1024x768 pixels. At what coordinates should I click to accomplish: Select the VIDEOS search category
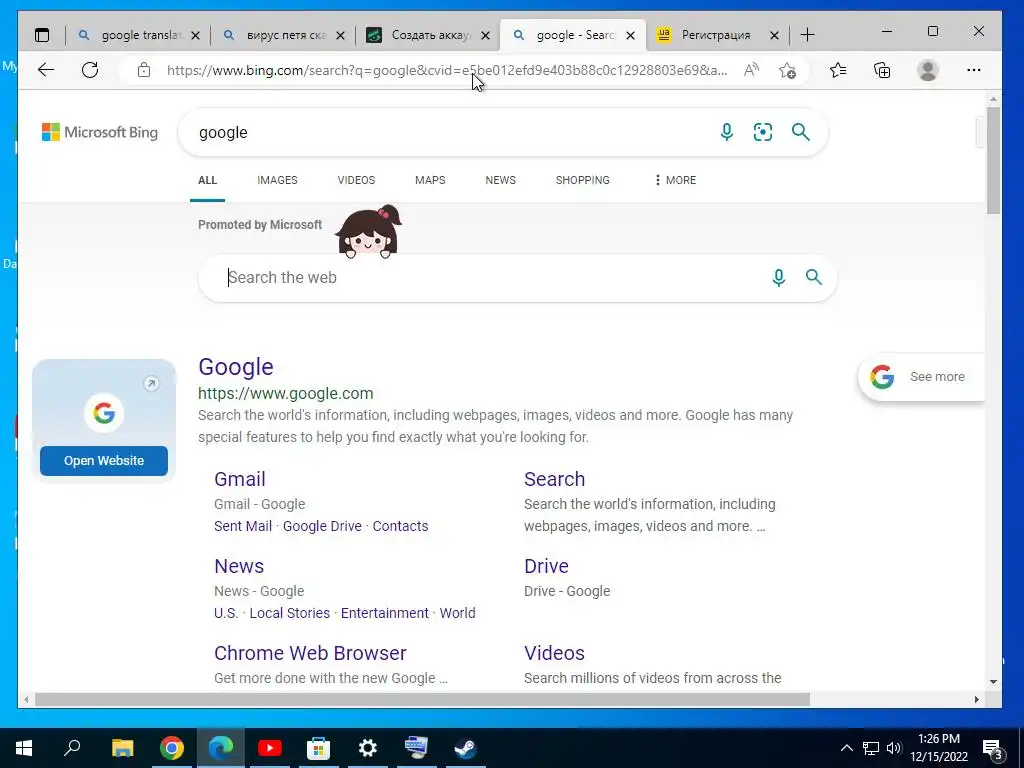(356, 180)
